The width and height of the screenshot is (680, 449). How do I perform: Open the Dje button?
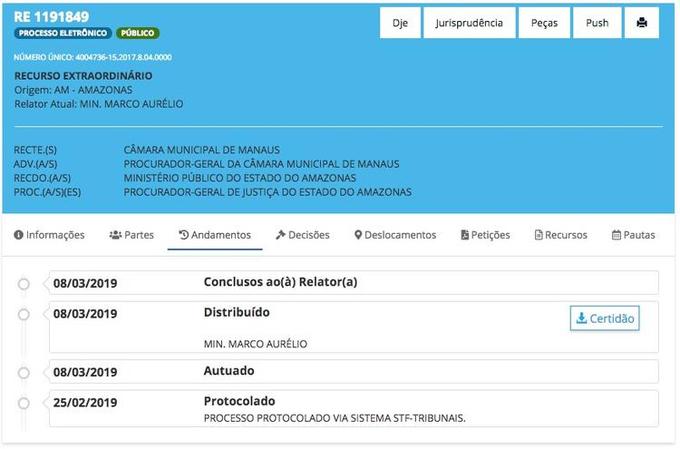click(400, 22)
